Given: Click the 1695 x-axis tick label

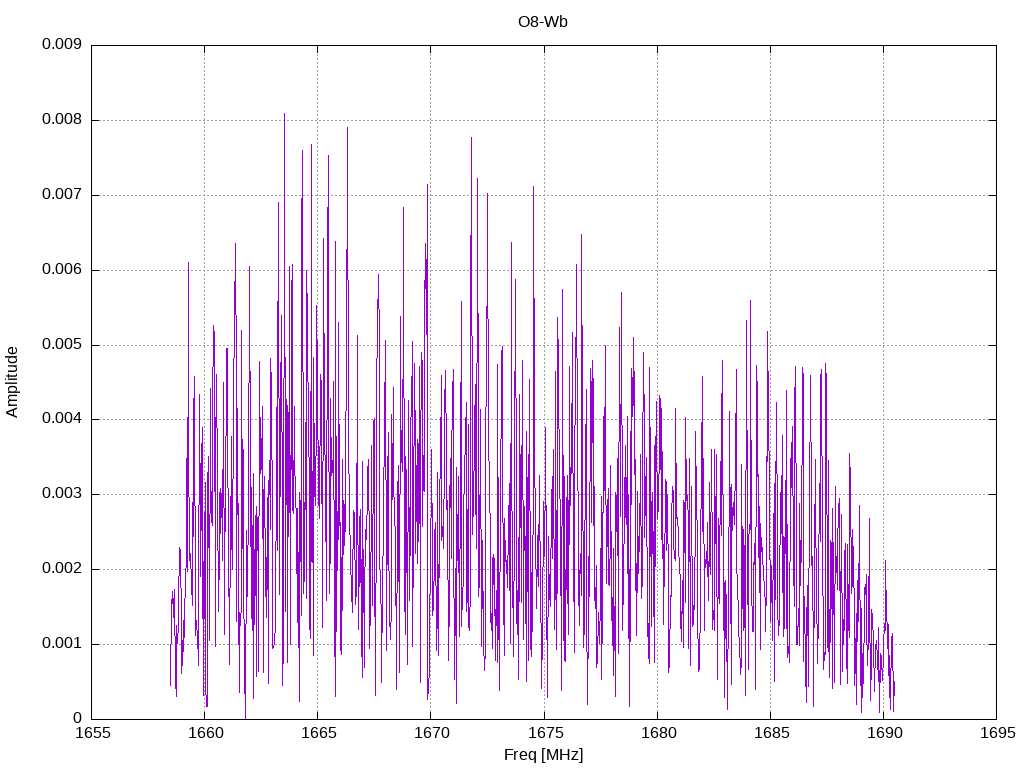Looking at the screenshot, I should click(x=998, y=733).
